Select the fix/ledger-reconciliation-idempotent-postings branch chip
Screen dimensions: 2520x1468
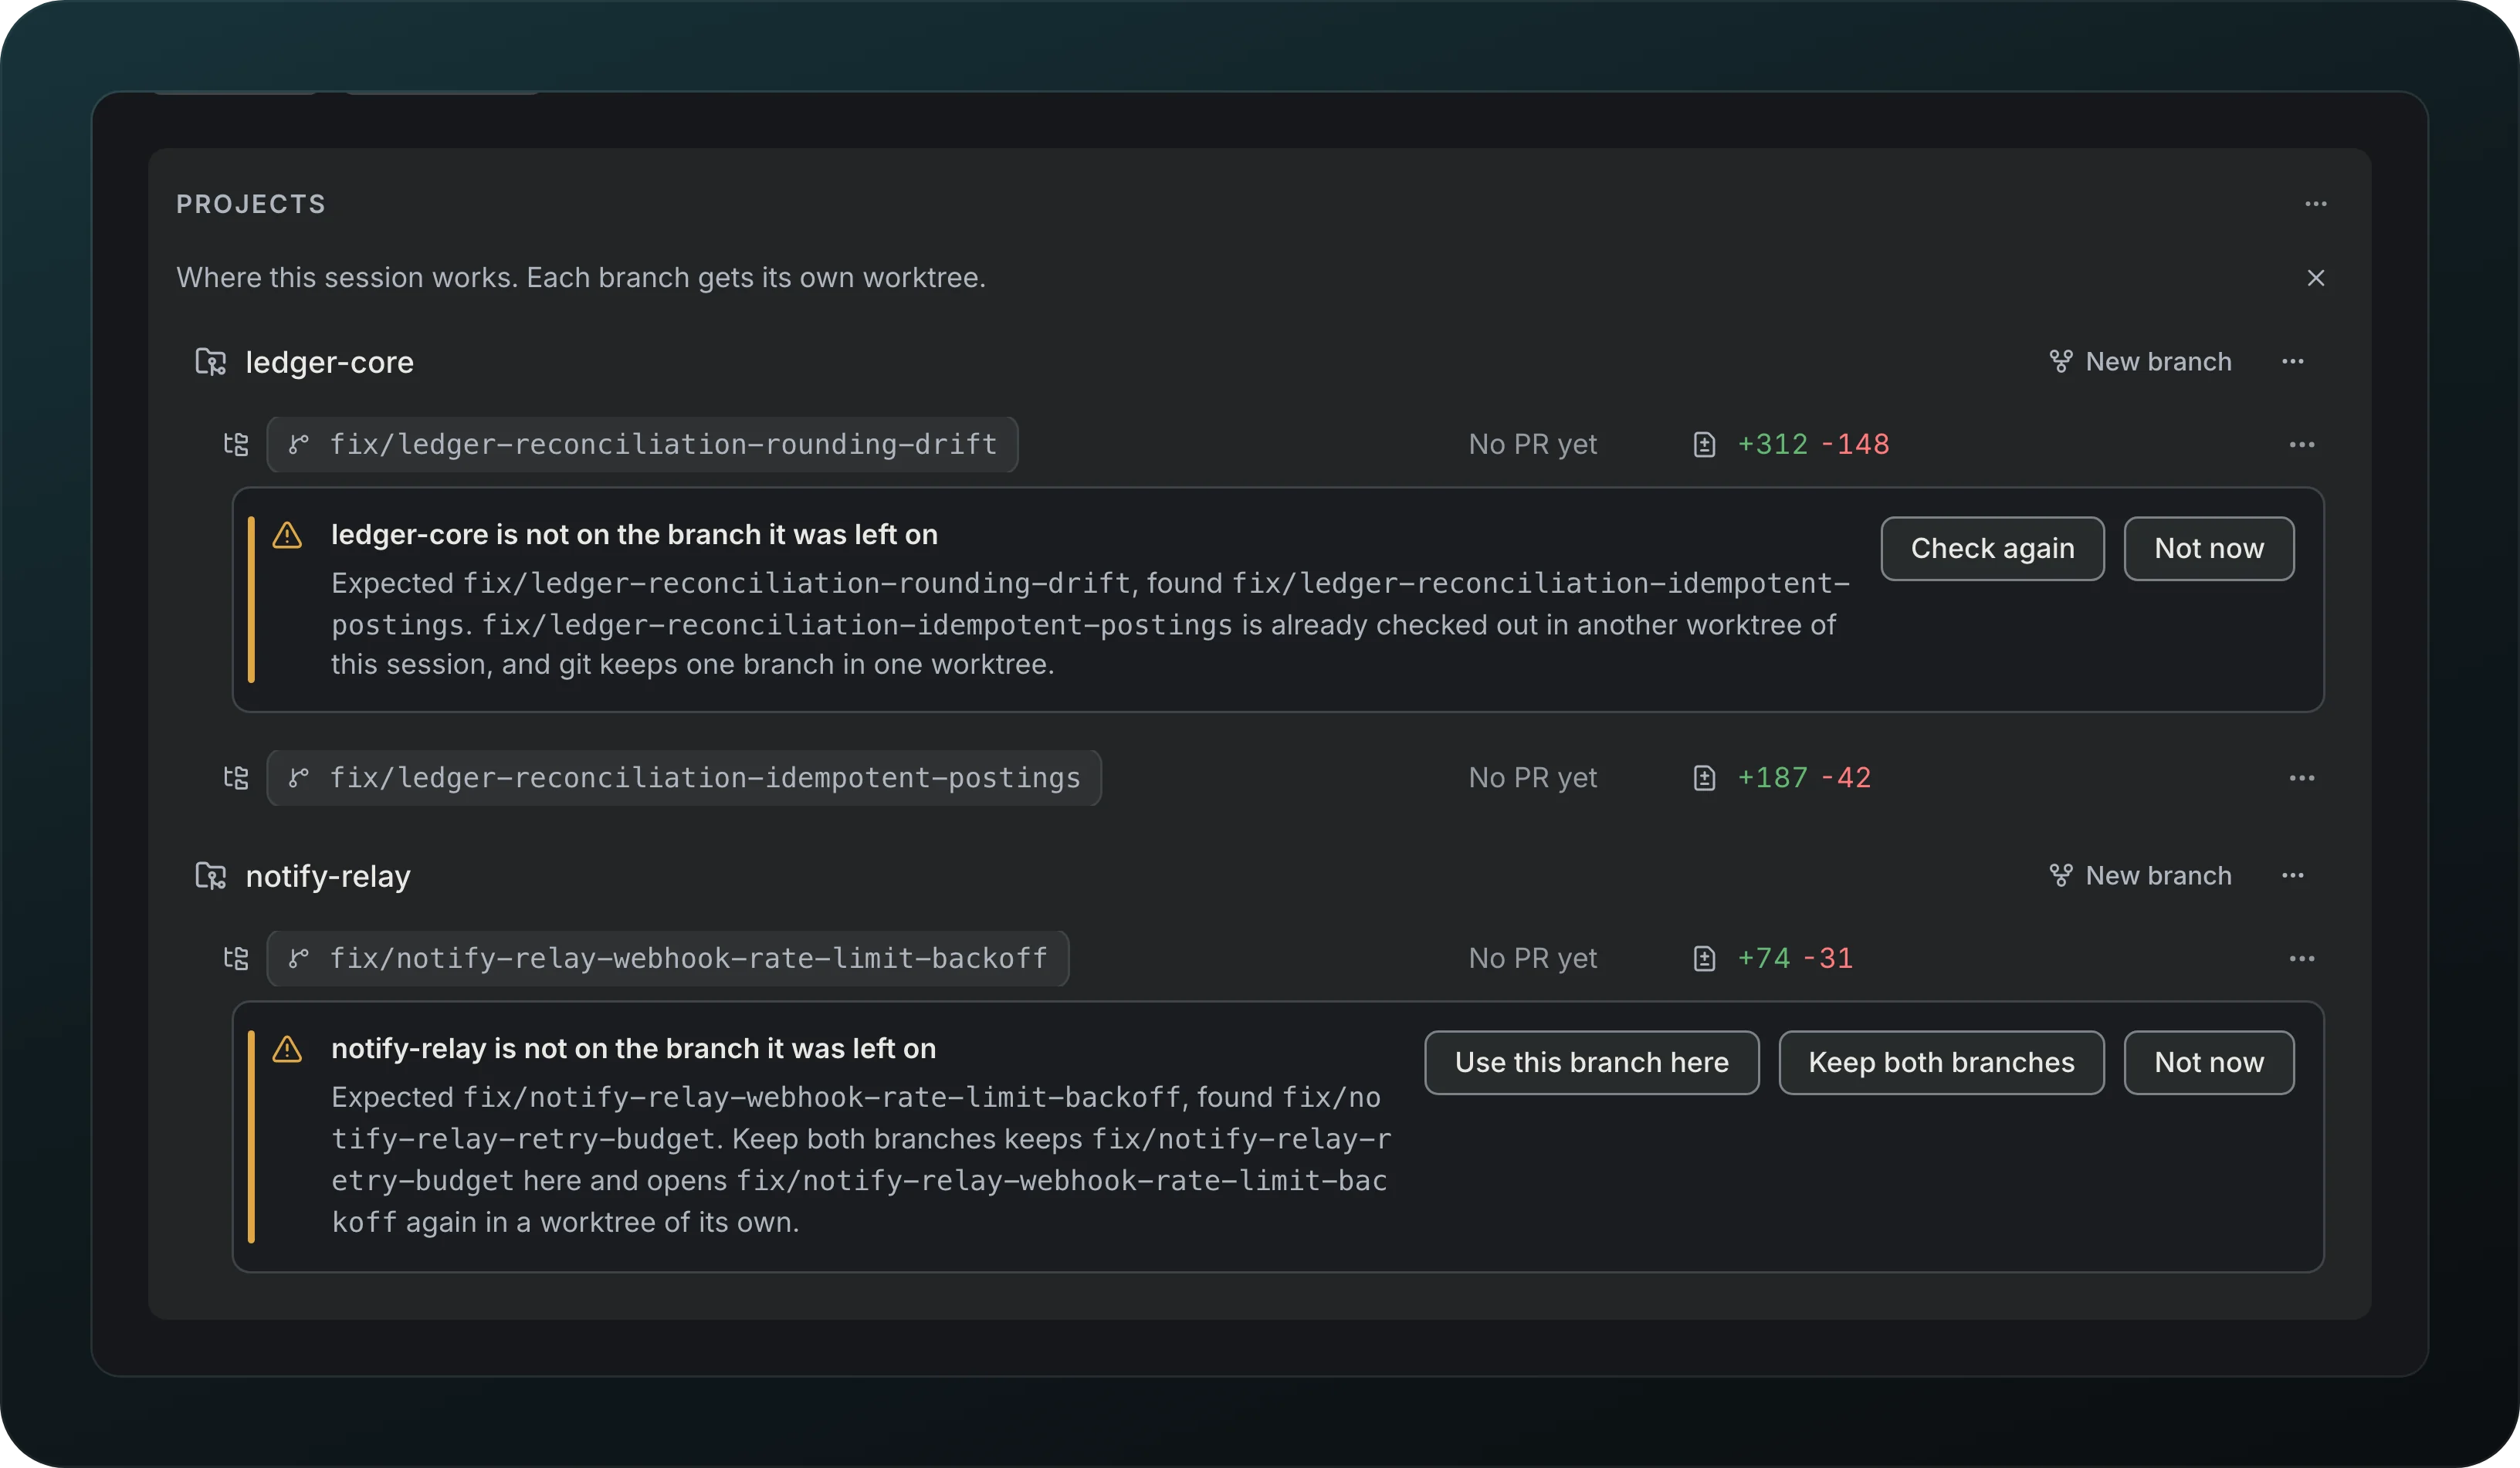point(684,778)
